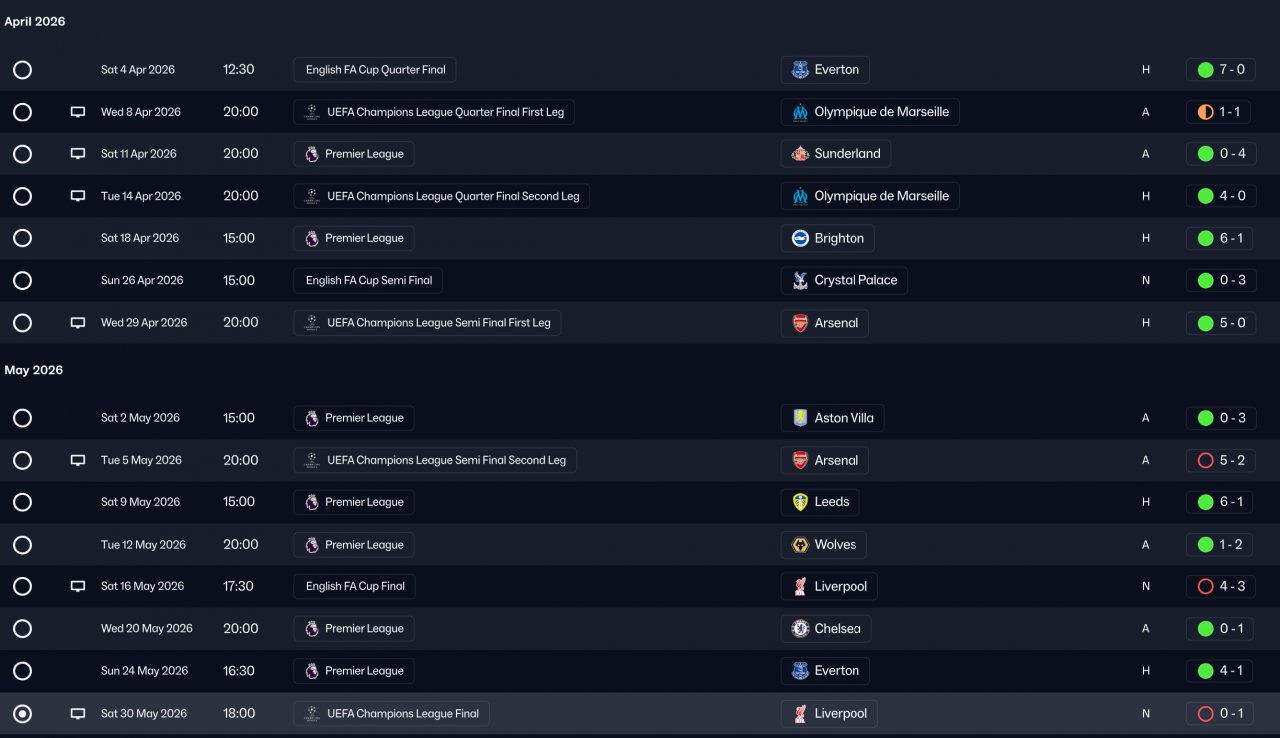Click TV icon beside FA Cup Final
The image size is (1280, 738).
(78, 587)
